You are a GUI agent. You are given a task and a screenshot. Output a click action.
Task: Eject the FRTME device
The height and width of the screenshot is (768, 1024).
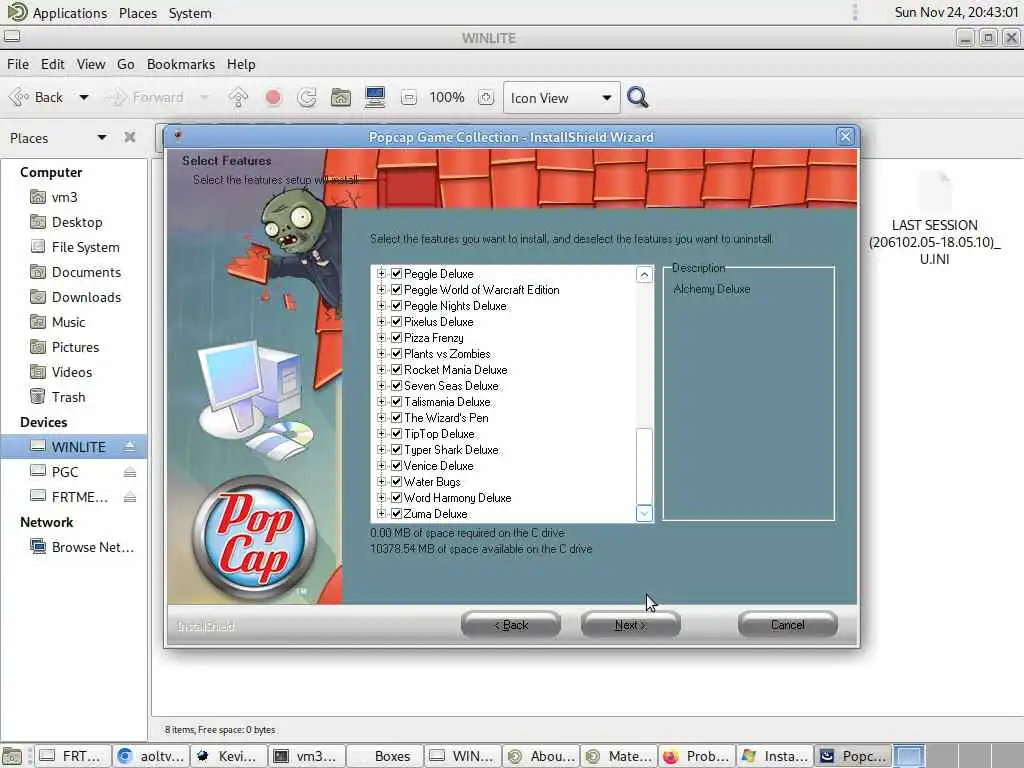130,498
